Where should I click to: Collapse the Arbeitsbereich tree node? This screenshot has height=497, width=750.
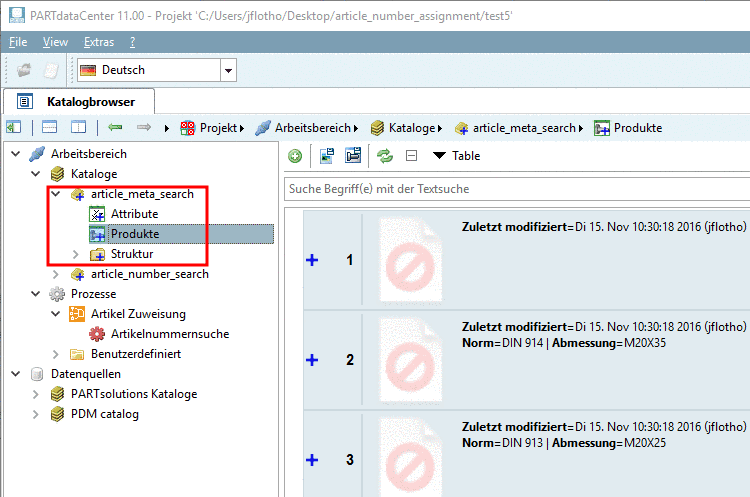[x=16, y=154]
